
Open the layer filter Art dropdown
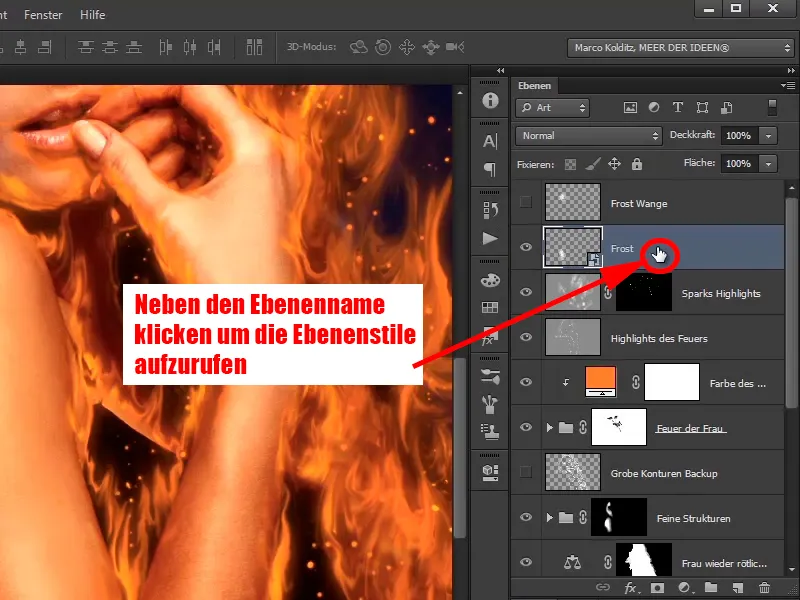553,108
